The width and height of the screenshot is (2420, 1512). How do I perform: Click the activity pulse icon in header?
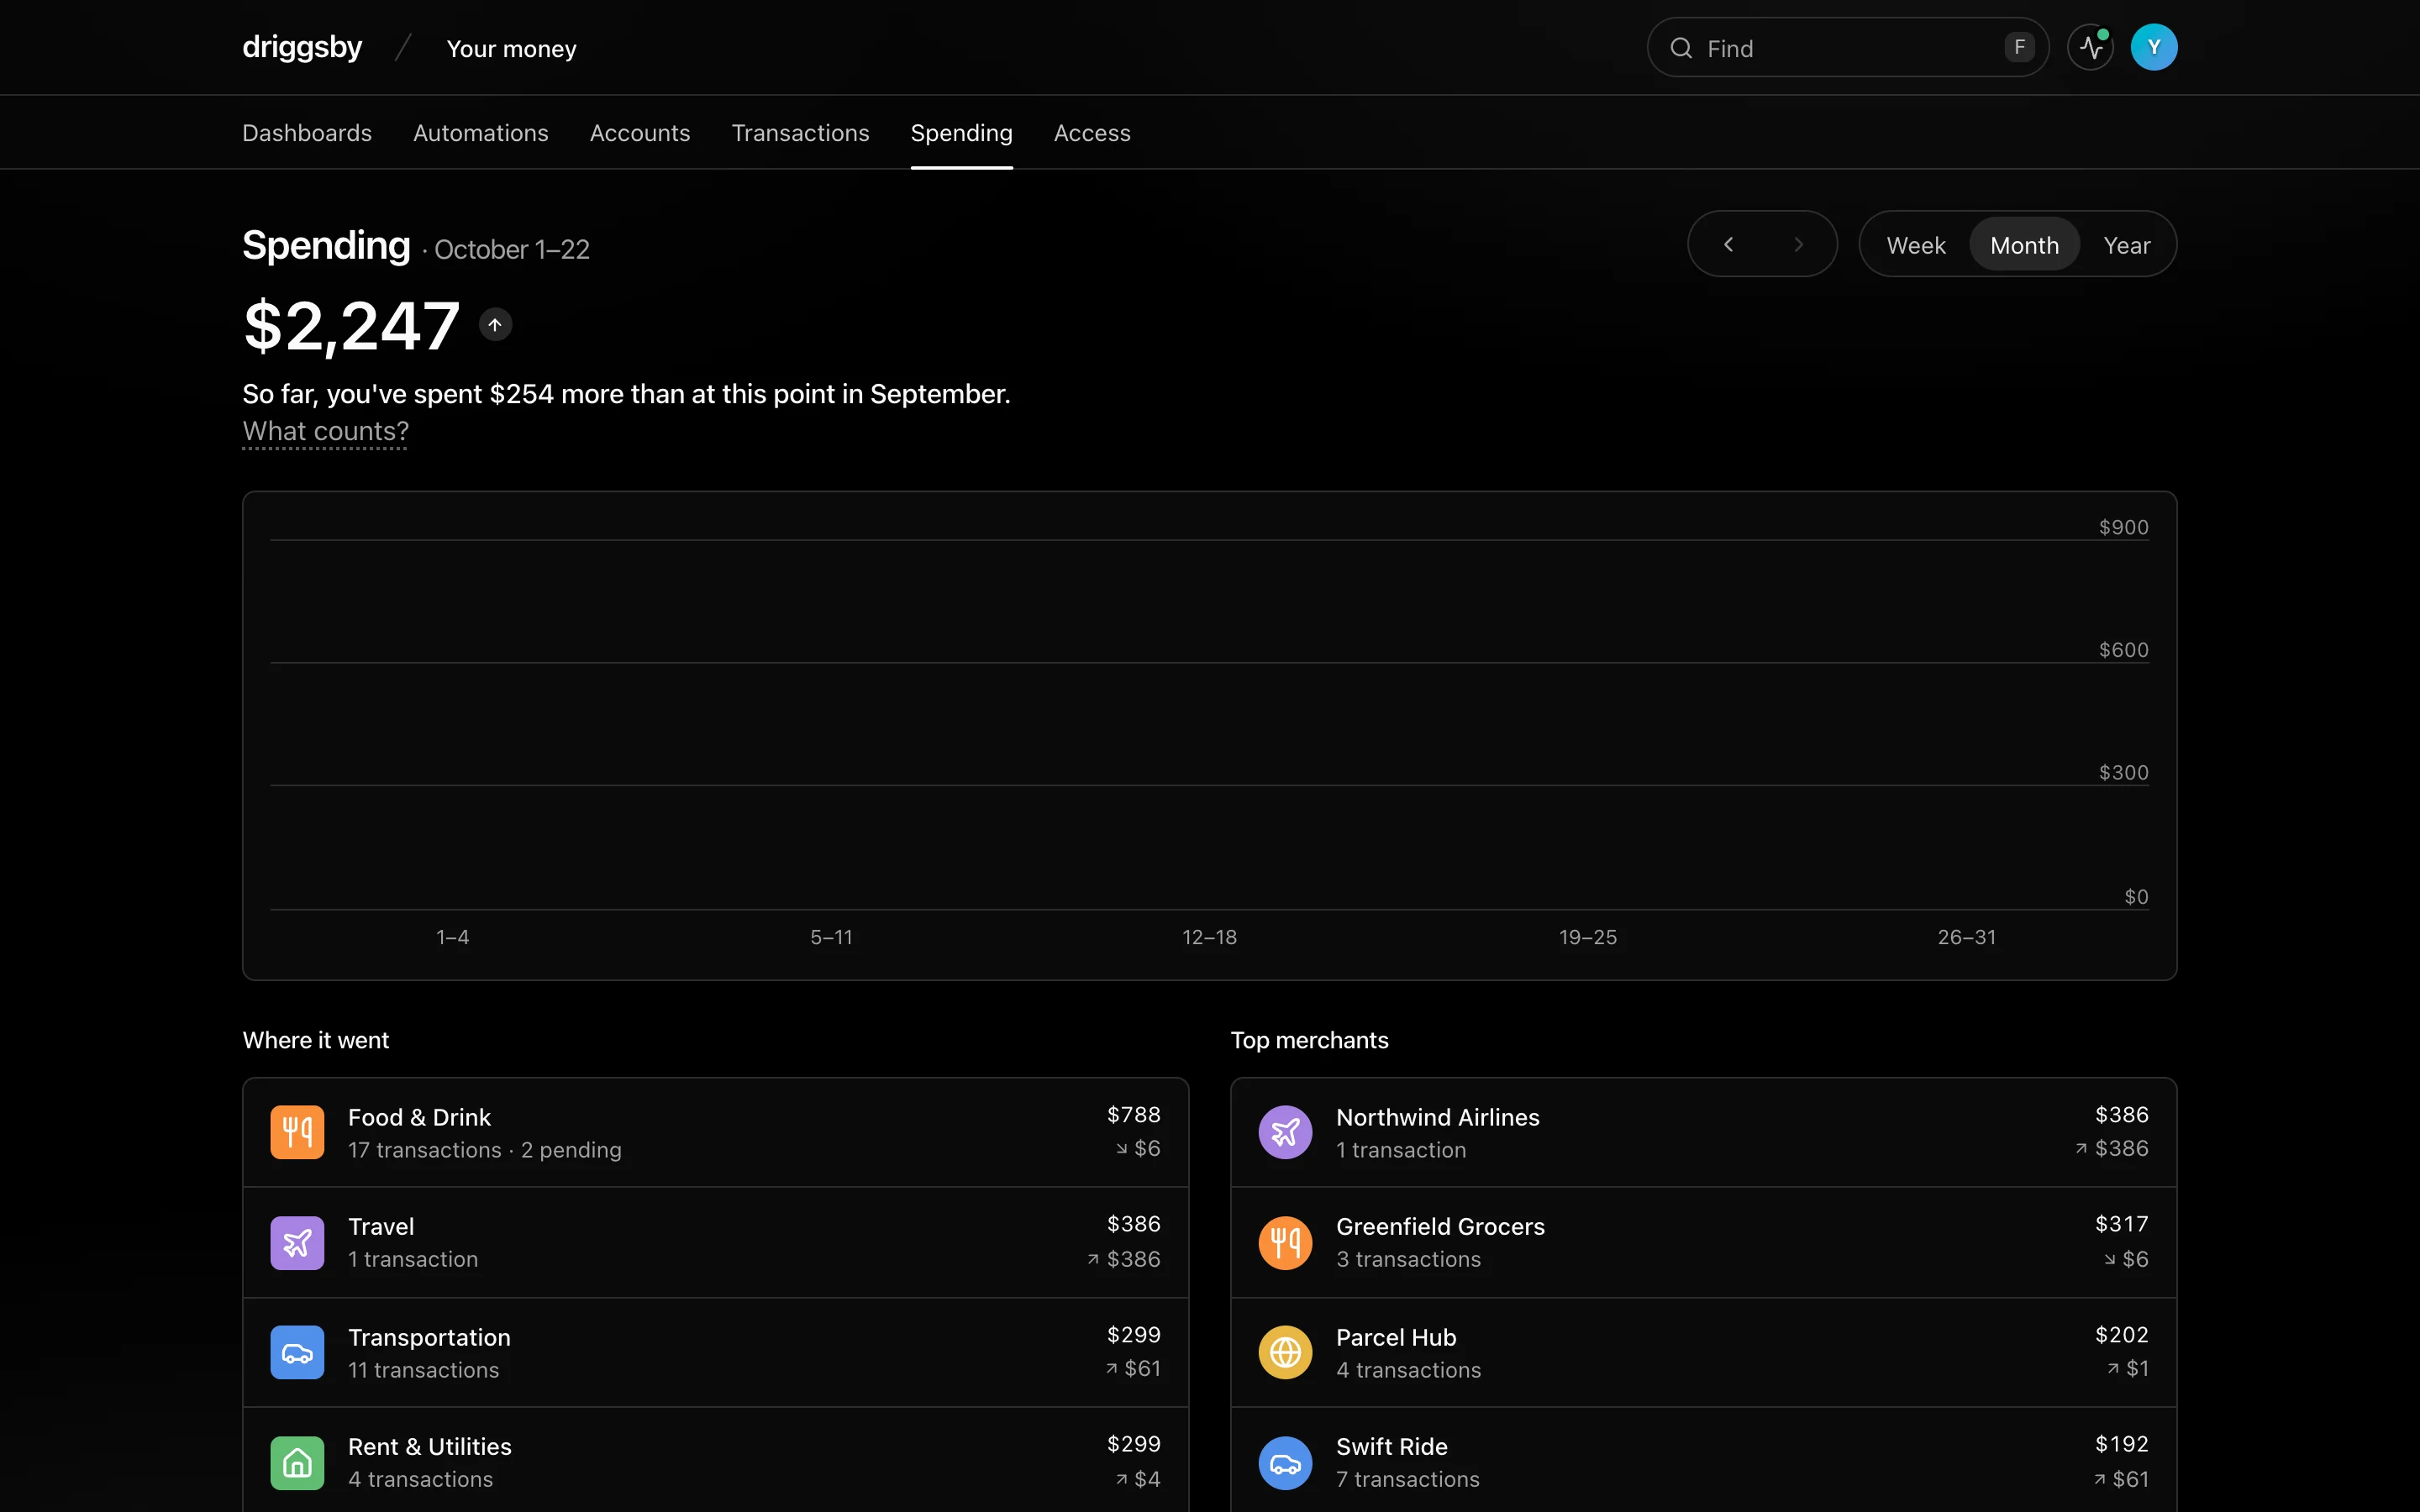pyautogui.click(x=2091, y=47)
